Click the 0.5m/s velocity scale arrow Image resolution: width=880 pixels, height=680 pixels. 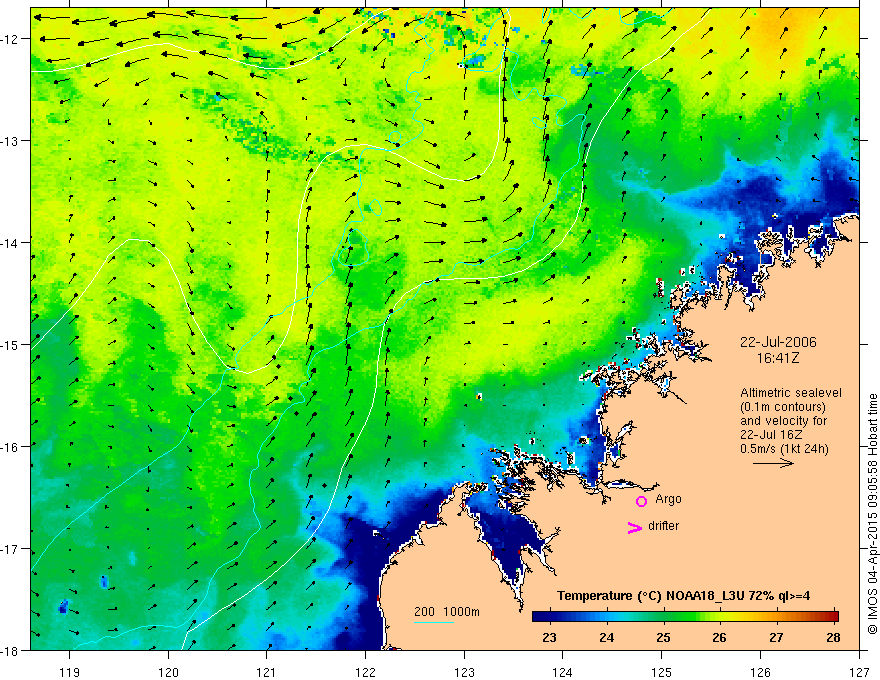773,463
